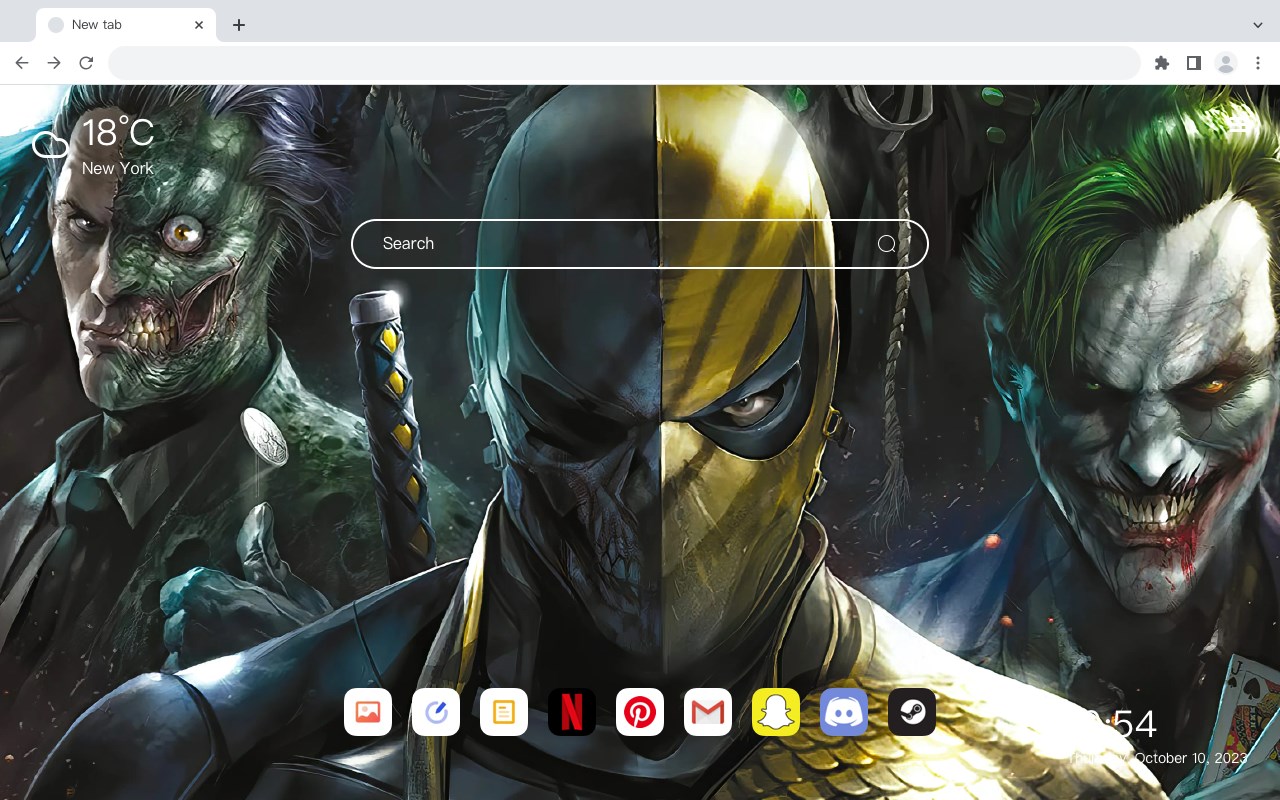The width and height of the screenshot is (1280, 800).
Task: Reload the current page
Action: point(86,63)
